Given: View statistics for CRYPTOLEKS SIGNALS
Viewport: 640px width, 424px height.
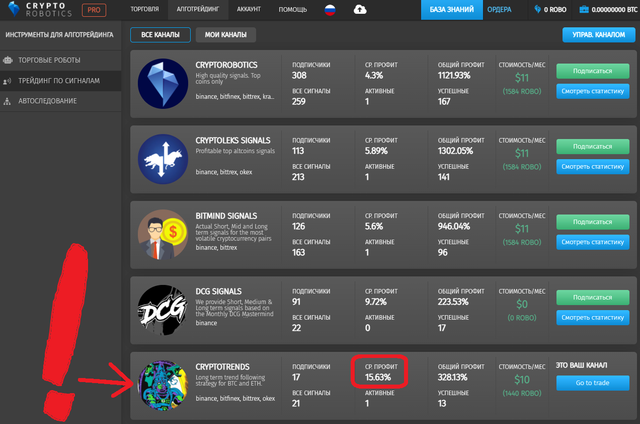Looking at the screenshot, I should point(593,167).
